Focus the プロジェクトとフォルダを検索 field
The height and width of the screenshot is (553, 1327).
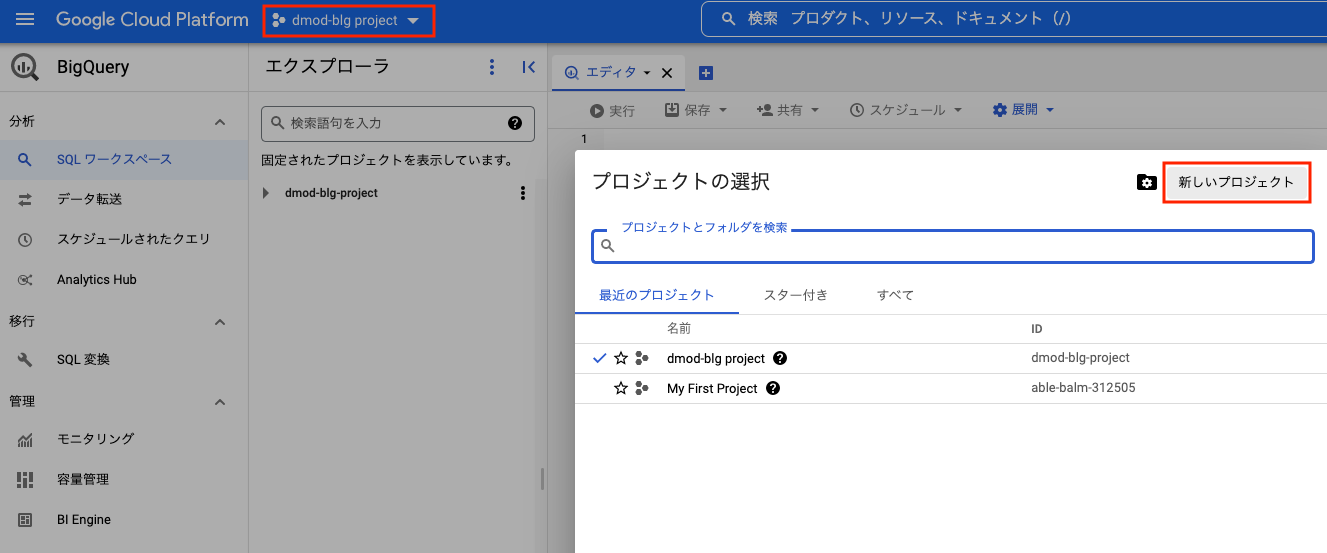coord(953,245)
